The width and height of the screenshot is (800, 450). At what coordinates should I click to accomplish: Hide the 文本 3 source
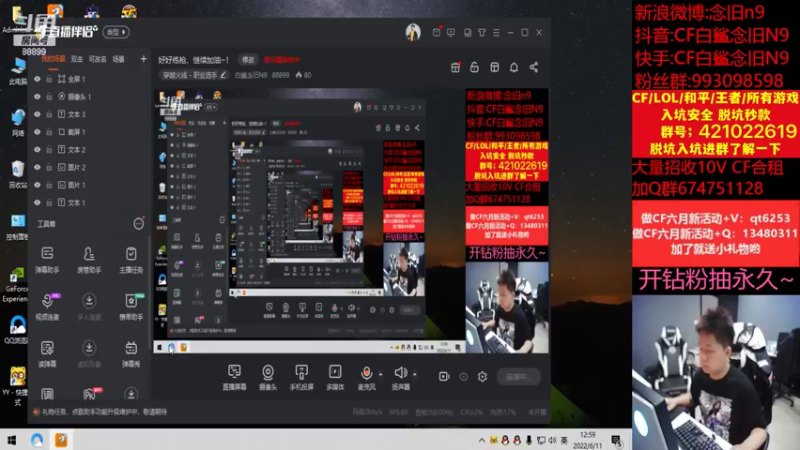pyautogui.click(x=37, y=114)
